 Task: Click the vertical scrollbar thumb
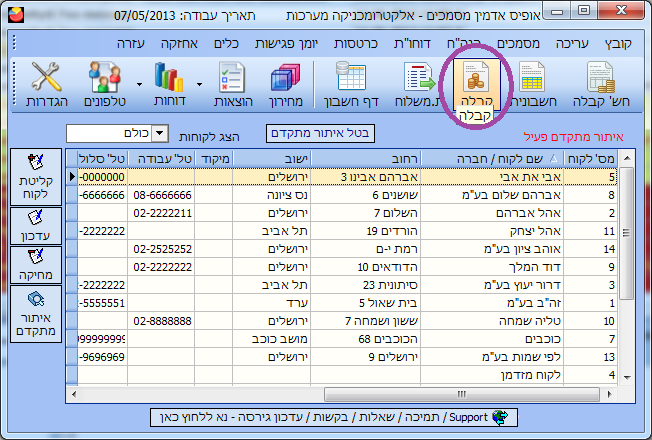click(626, 232)
